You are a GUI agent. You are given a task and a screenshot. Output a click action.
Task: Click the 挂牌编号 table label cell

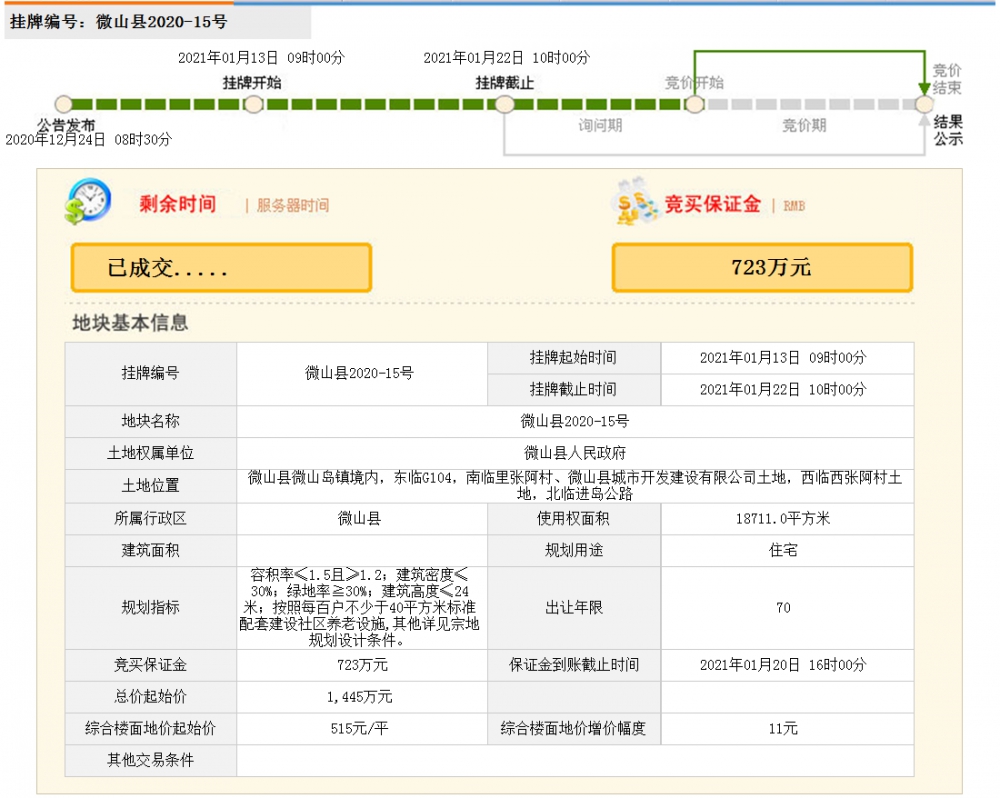151,374
